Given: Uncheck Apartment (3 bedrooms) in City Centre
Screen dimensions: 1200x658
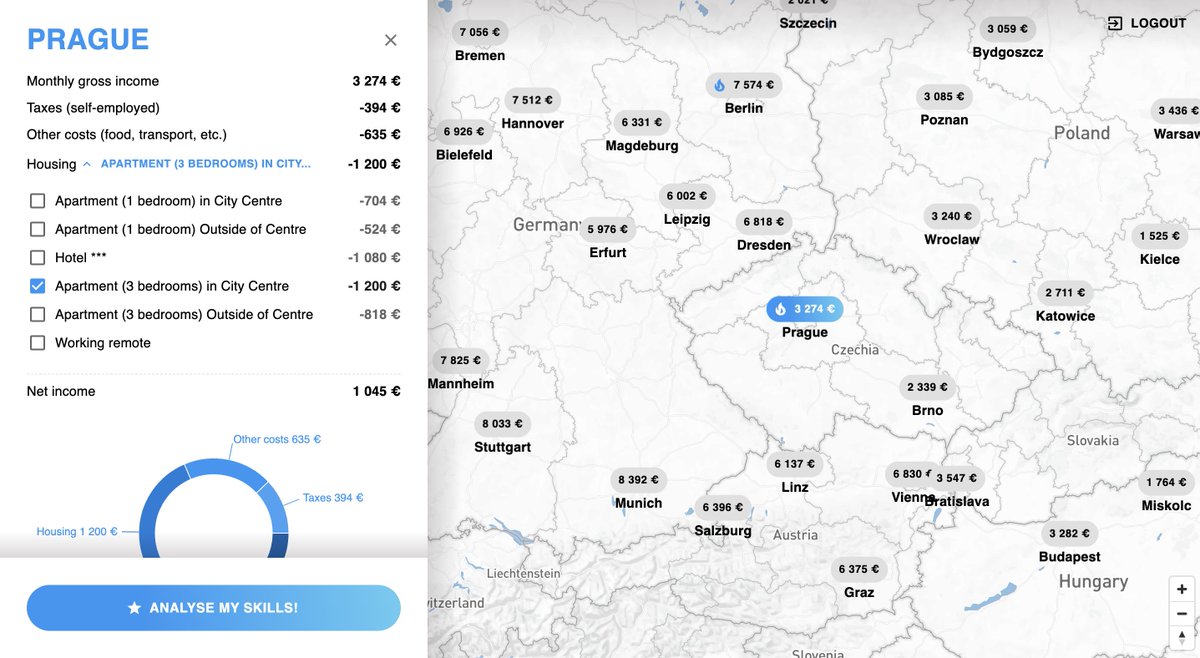Looking at the screenshot, I should click(x=38, y=286).
